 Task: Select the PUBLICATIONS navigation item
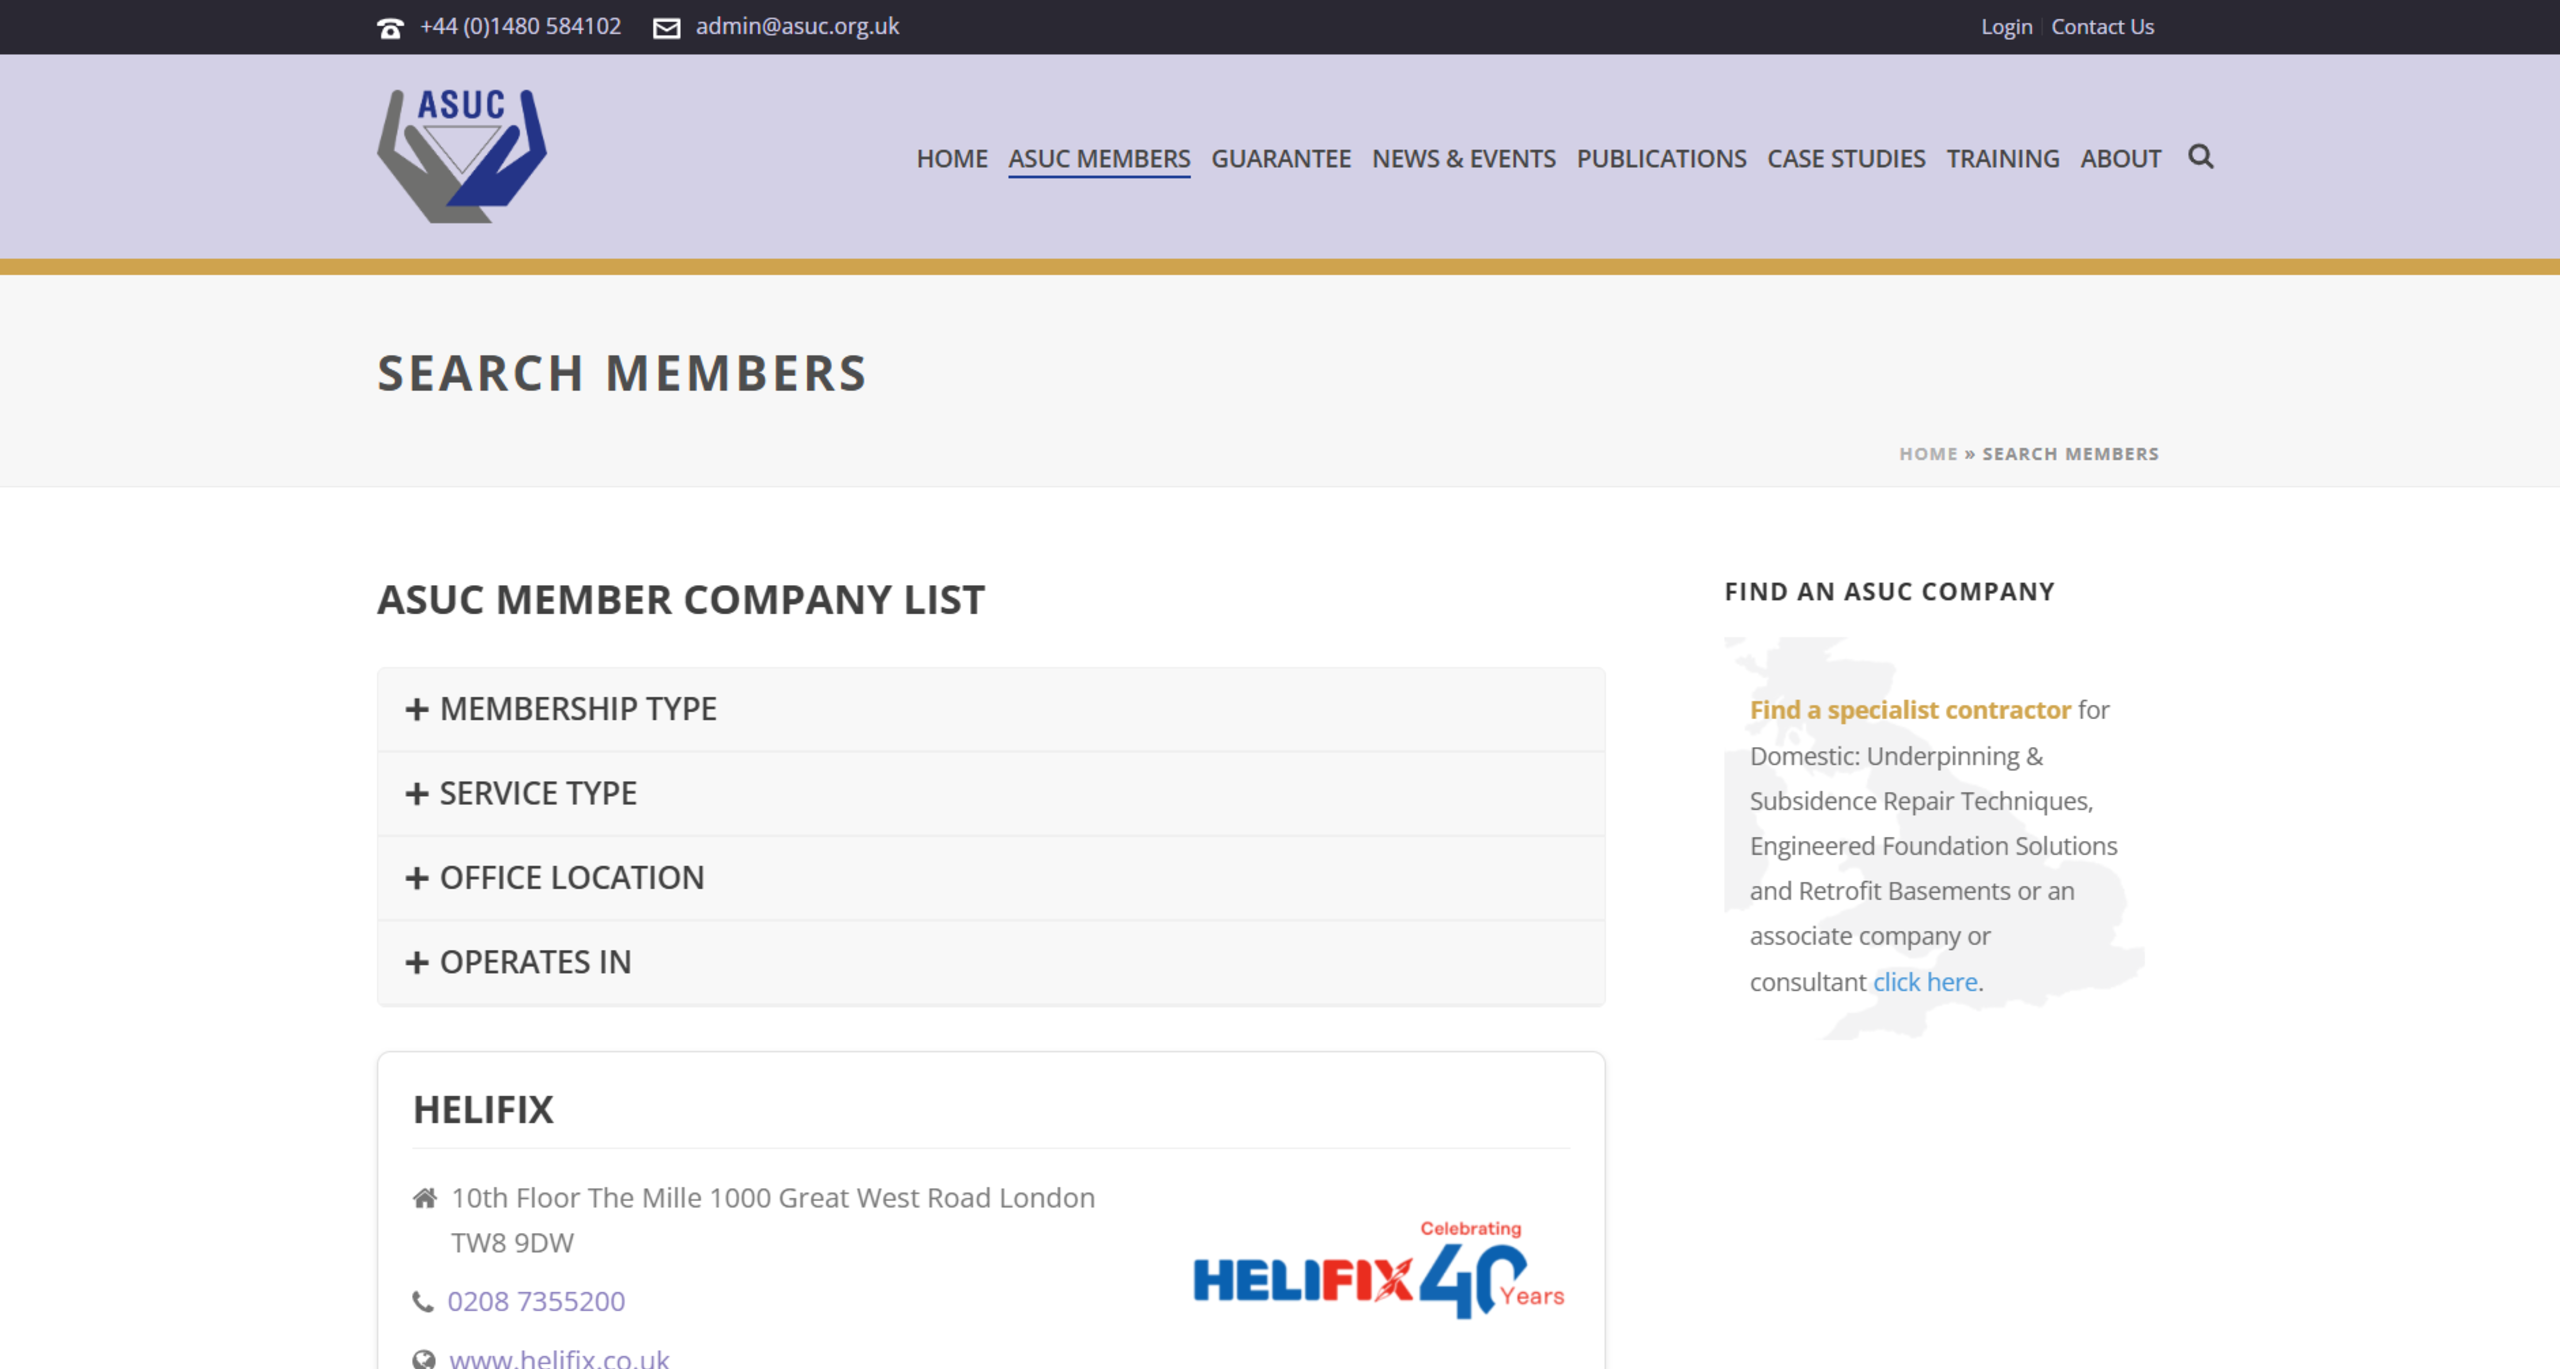click(x=1661, y=158)
